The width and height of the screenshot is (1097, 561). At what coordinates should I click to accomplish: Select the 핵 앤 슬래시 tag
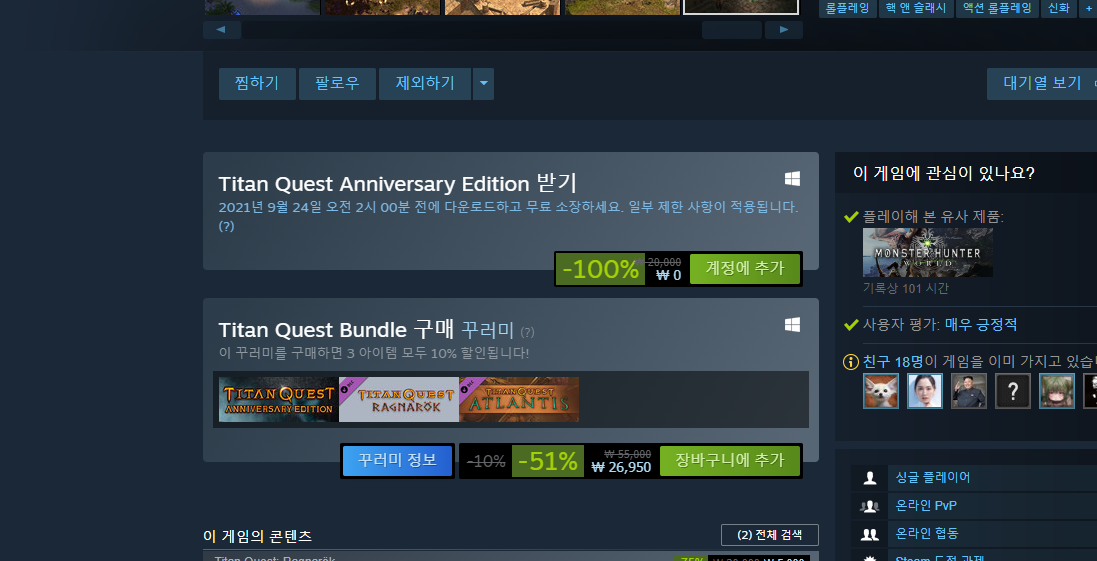pyautogui.click(x=916, y=8)
